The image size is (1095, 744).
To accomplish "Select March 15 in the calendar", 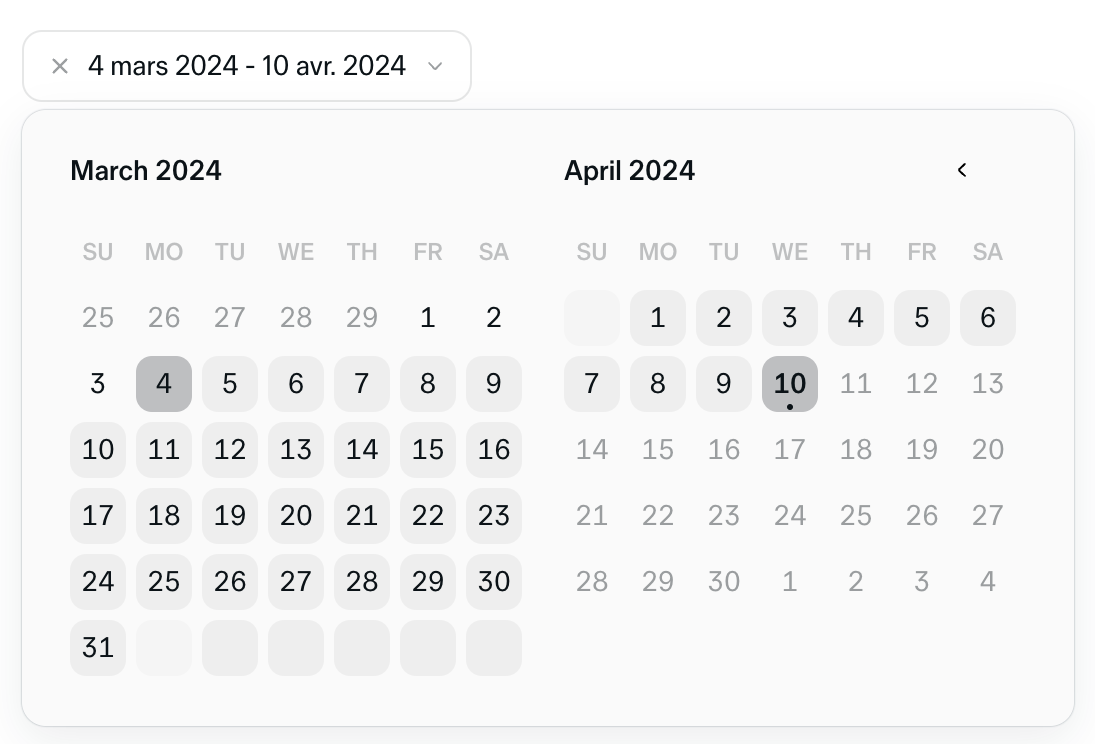I will pos(428,449).
